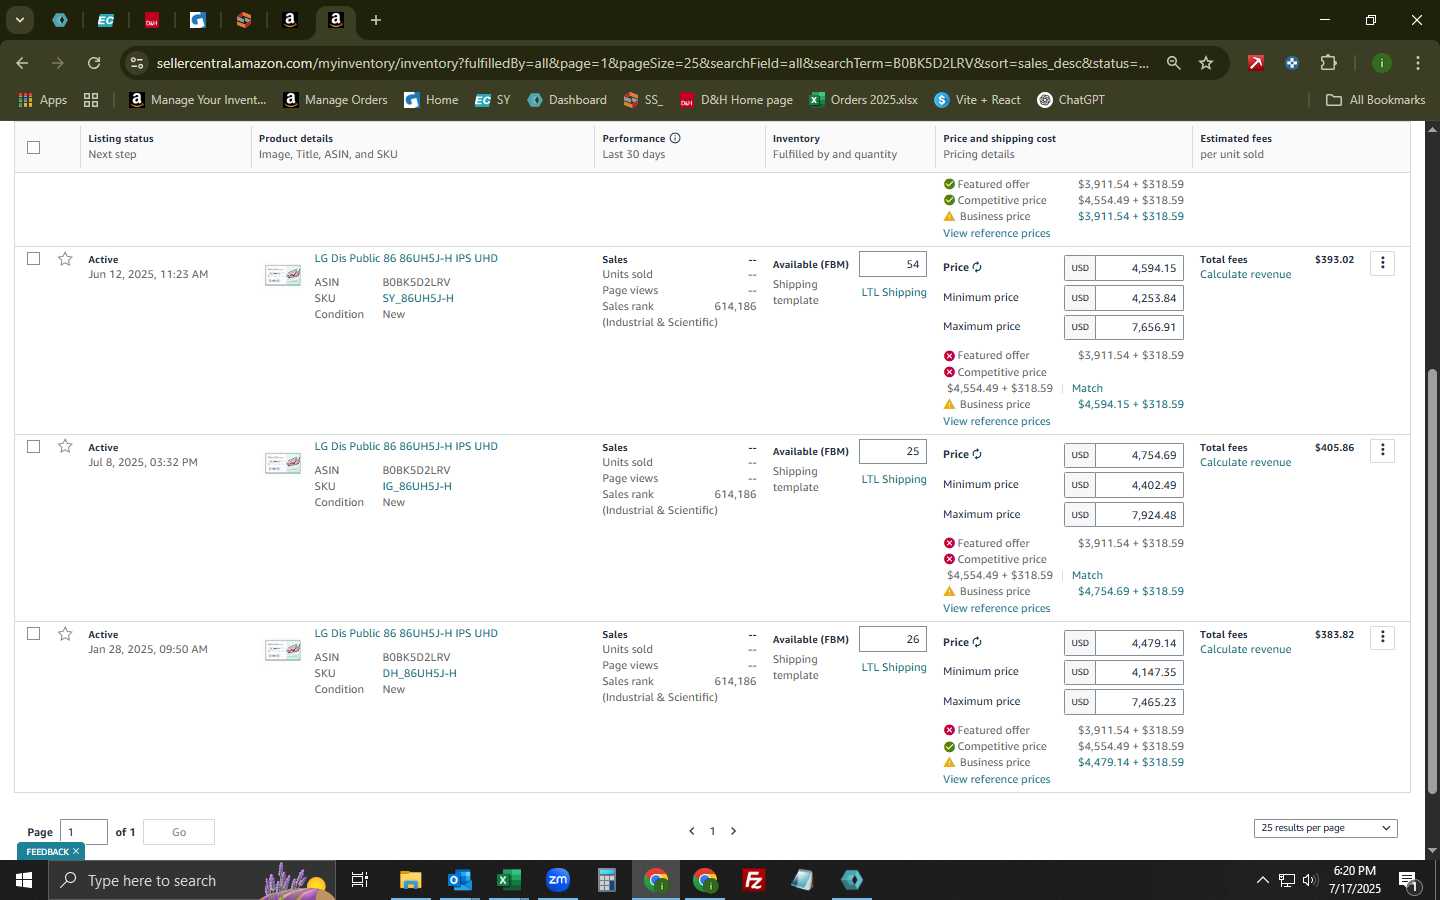Select the IG_86UH5J-H listing checkbox
Image resolution: width=1440 pixels, height=900 pixels.
(33, 446)
